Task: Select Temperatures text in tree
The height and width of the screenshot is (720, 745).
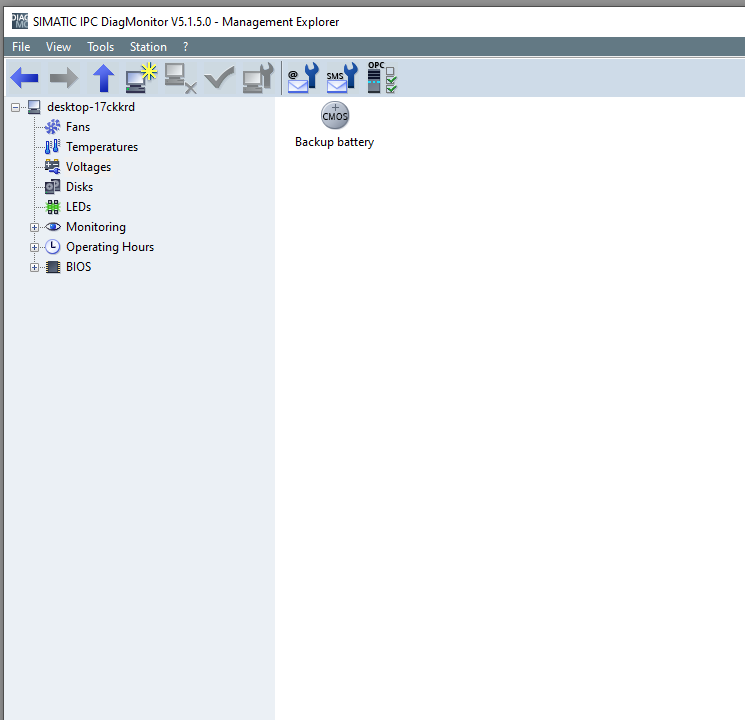Action: (102, 147)
